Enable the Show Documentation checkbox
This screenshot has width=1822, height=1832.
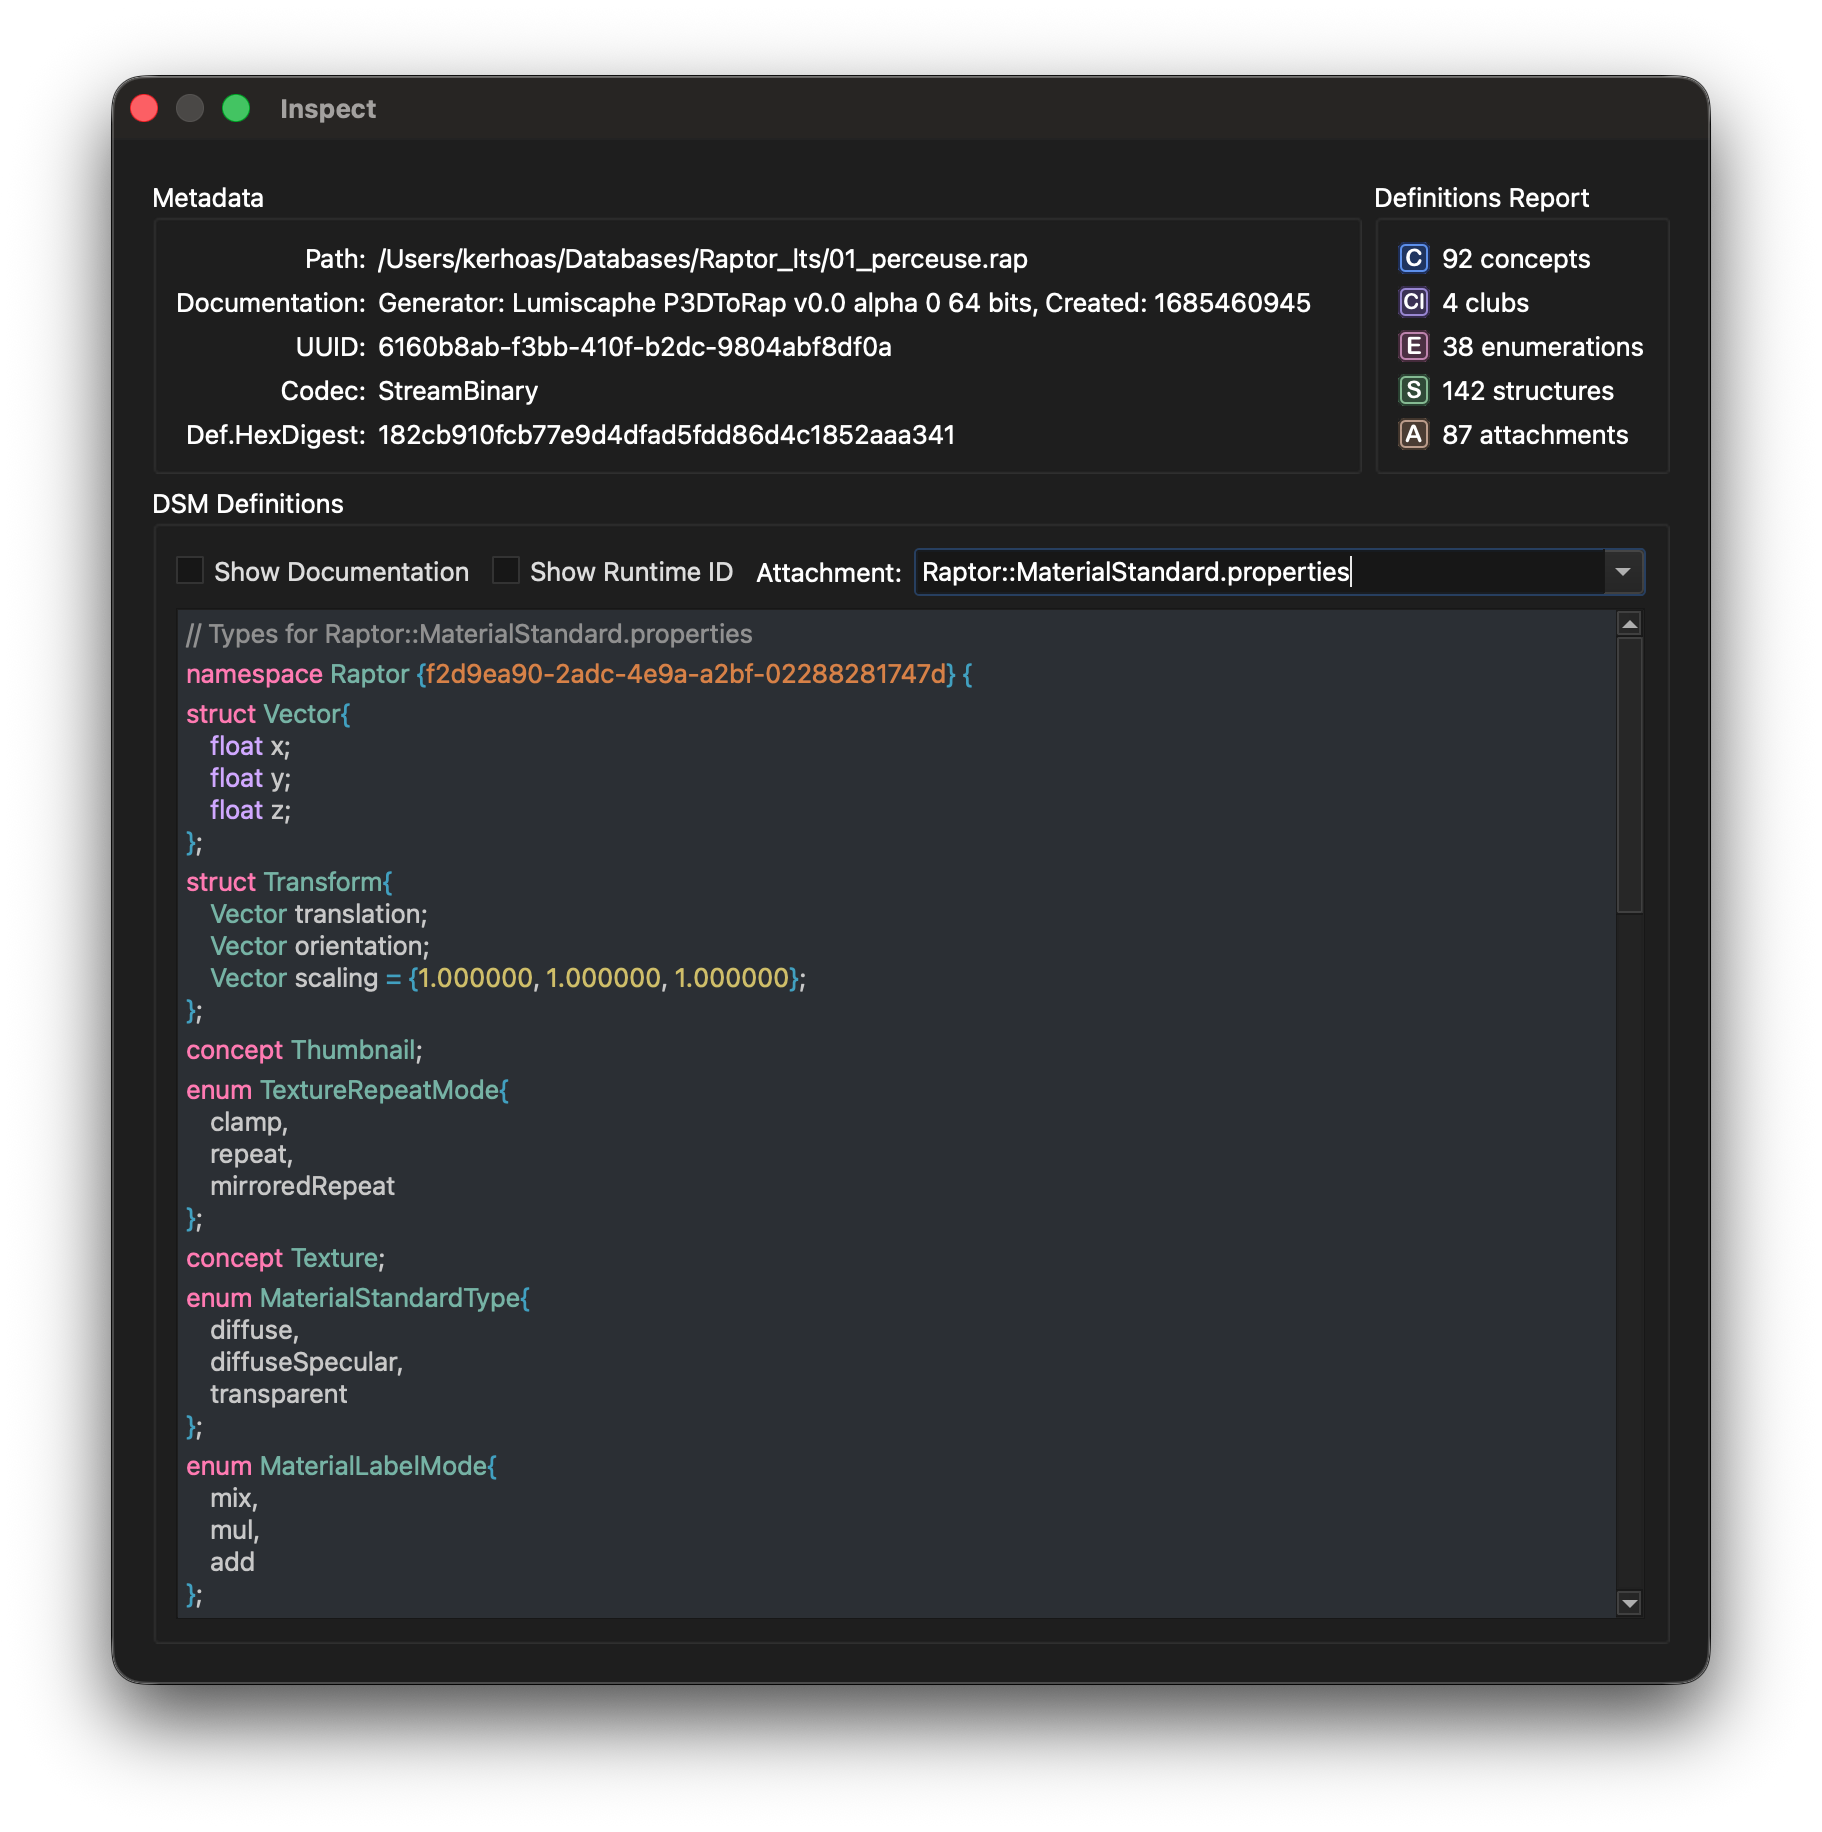click(190, 571)
